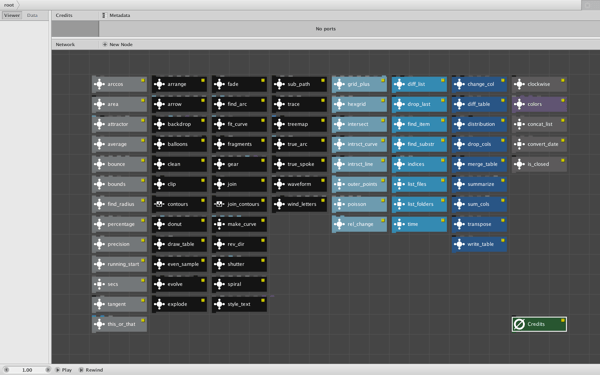Step frame backward arrow
Image resolution: width=600 pixels, height=375 pixels.
pyautogui.click(x=7, y=370)
